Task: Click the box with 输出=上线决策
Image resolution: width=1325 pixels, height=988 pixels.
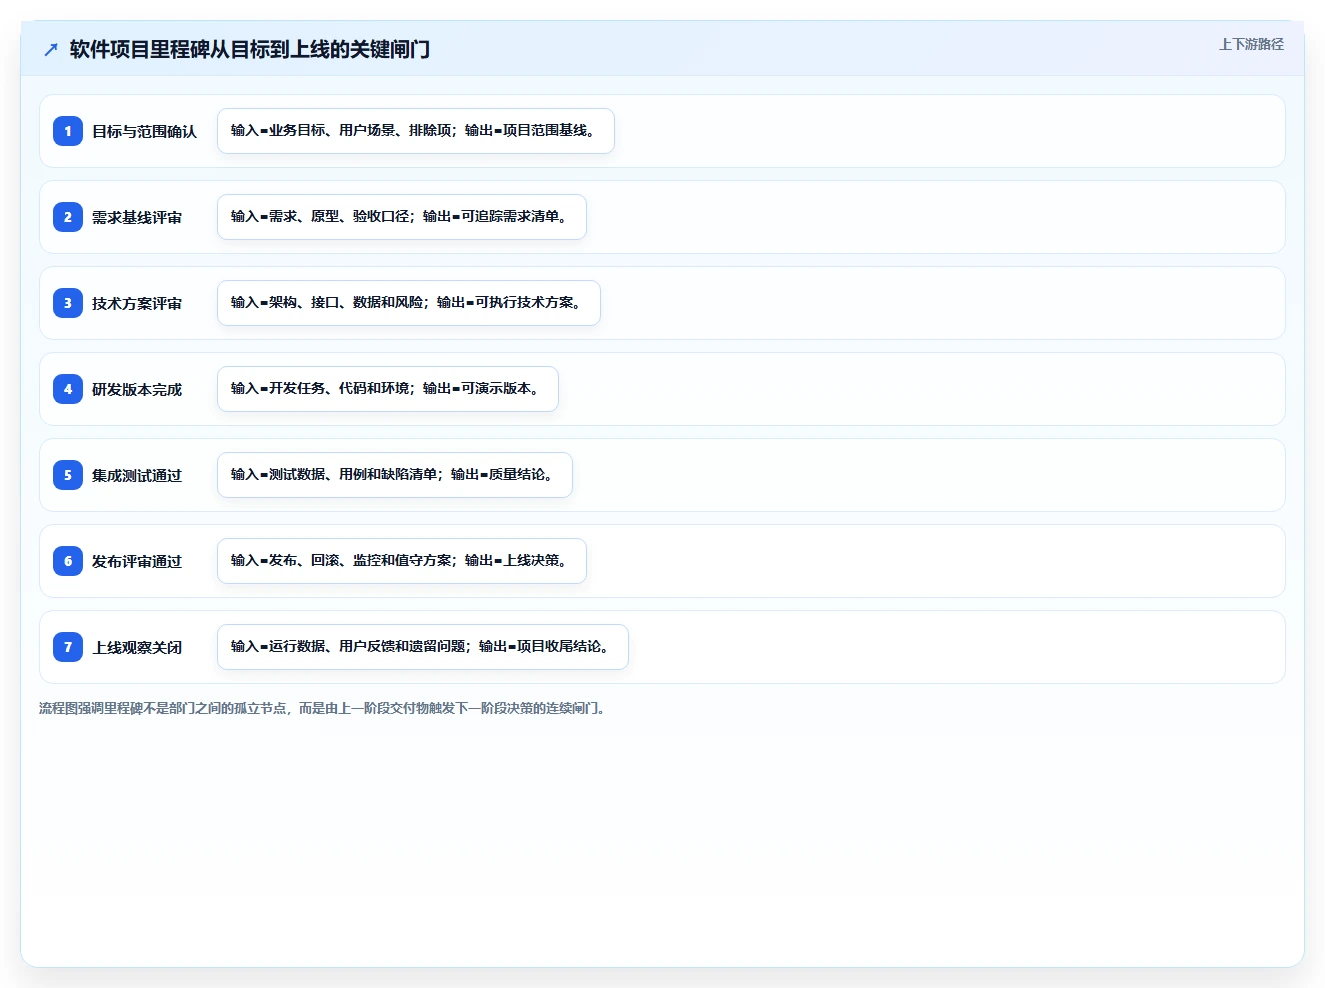Action: pos(402,561)
